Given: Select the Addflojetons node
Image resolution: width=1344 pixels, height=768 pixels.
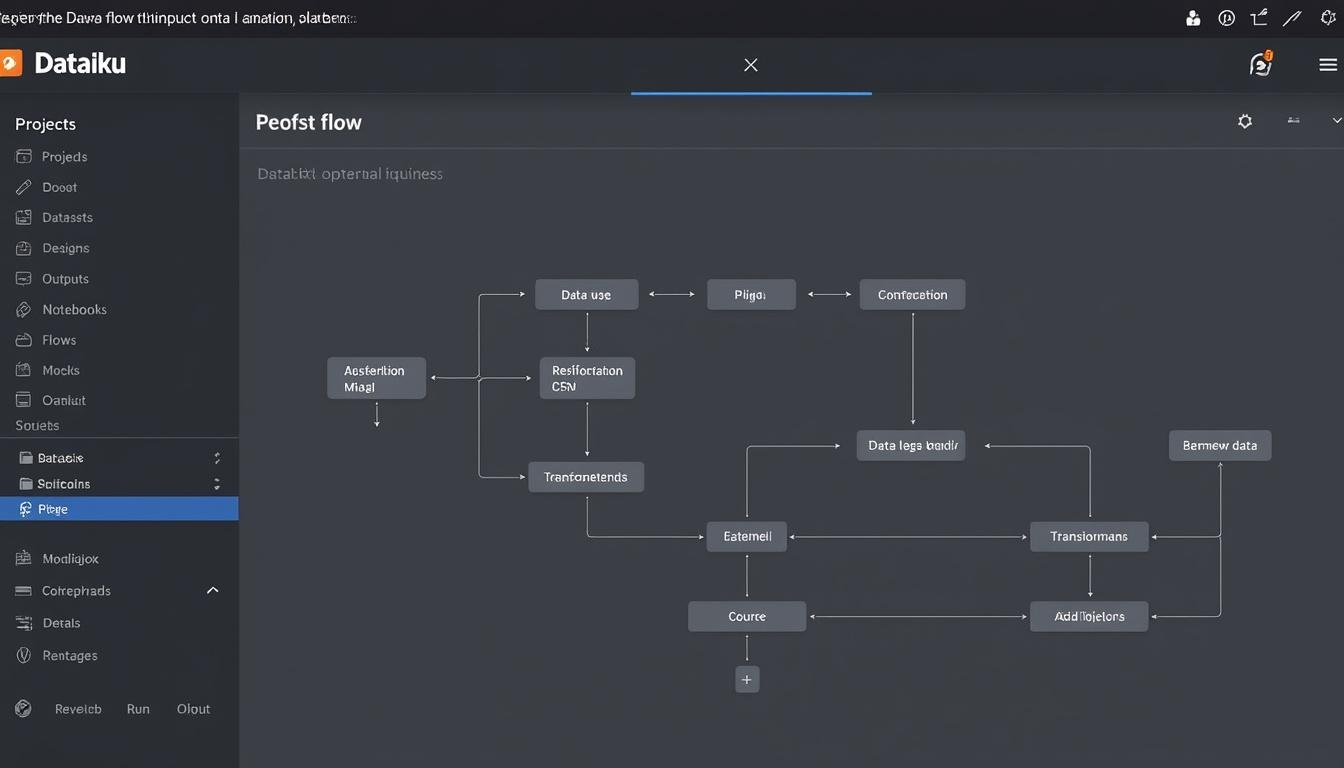Looking at the screenshot, I should tap(1089, 616).
